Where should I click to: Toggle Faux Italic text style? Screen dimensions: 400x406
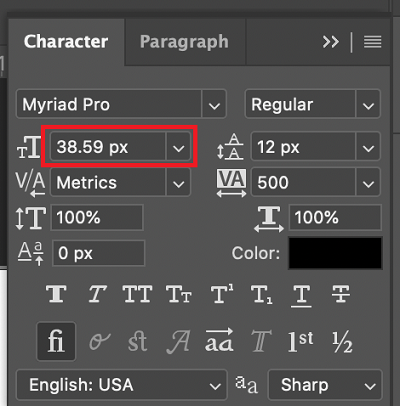[x=97, y=294]
